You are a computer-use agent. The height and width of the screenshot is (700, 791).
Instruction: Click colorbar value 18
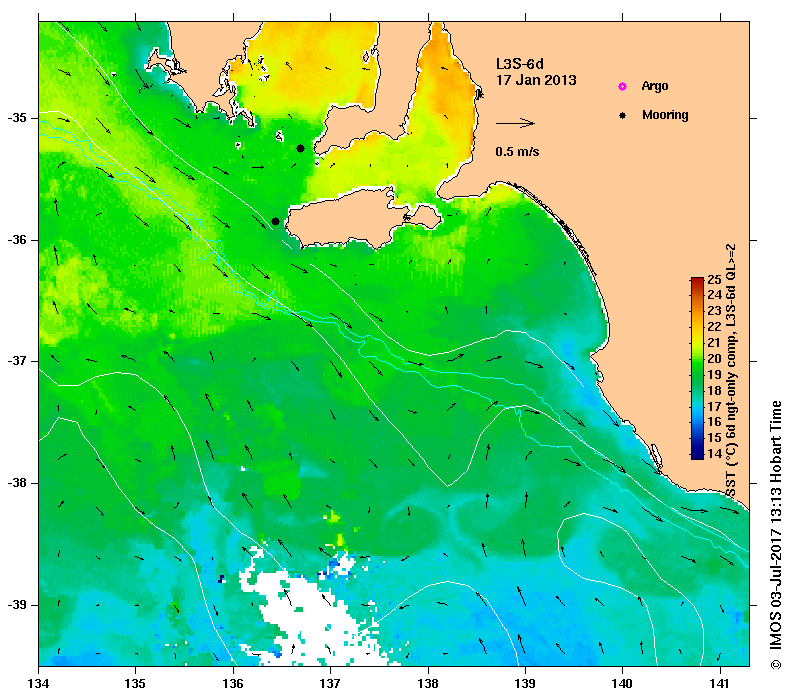click(x=714, y=390)
